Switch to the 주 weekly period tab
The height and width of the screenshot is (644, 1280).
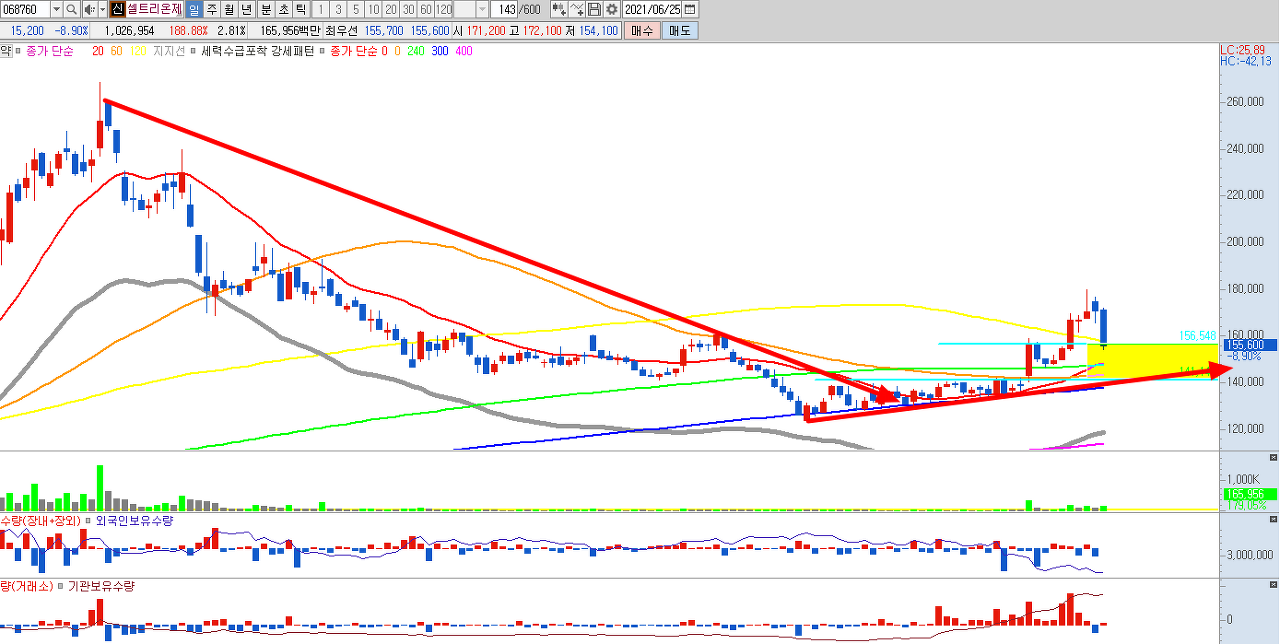(x=212, y=9)
